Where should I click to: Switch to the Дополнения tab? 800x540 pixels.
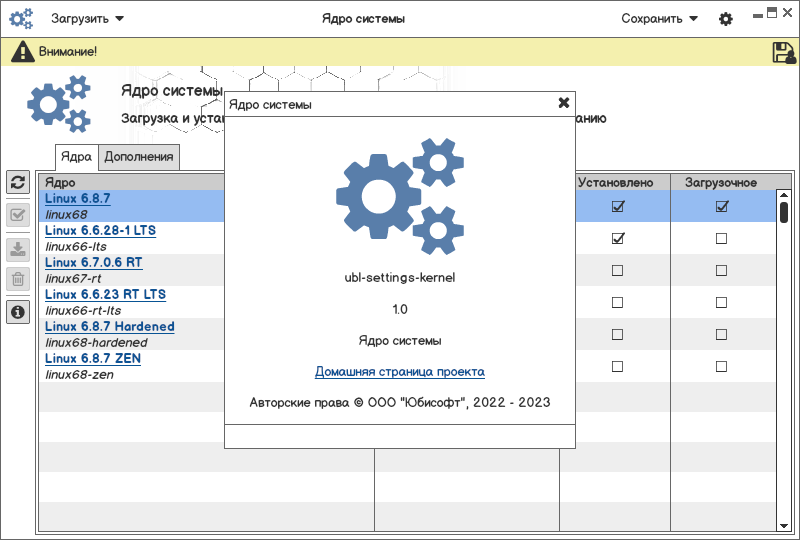[x=140, y=156]
